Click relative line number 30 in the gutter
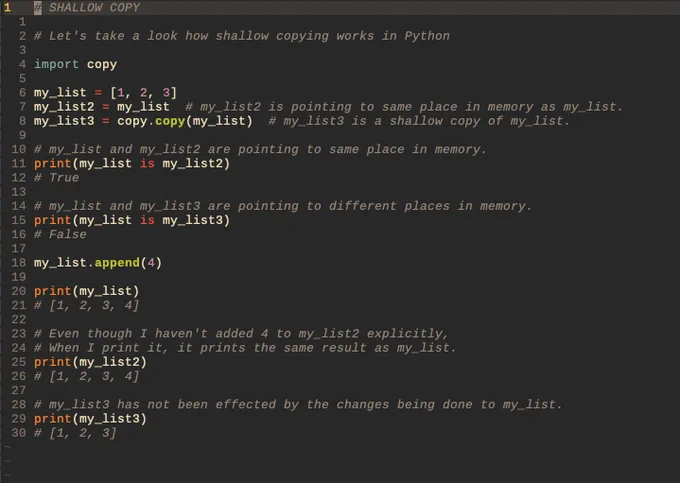 point(19,433)
